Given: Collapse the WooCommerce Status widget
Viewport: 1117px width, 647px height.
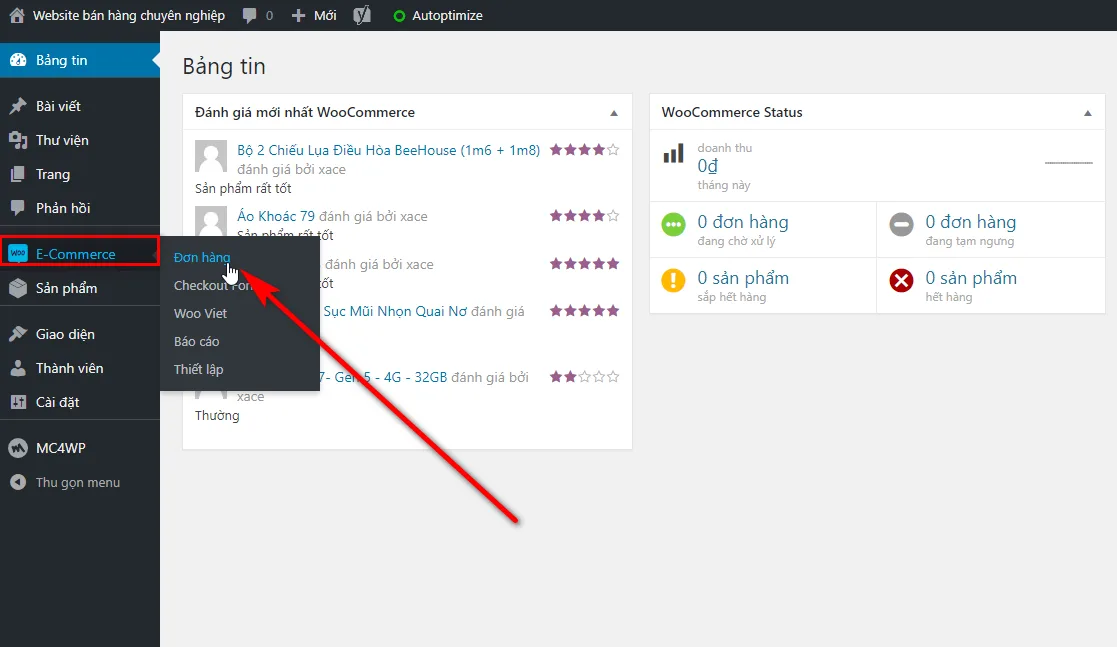Looking at the screenshot, I should coord(1088,113).
